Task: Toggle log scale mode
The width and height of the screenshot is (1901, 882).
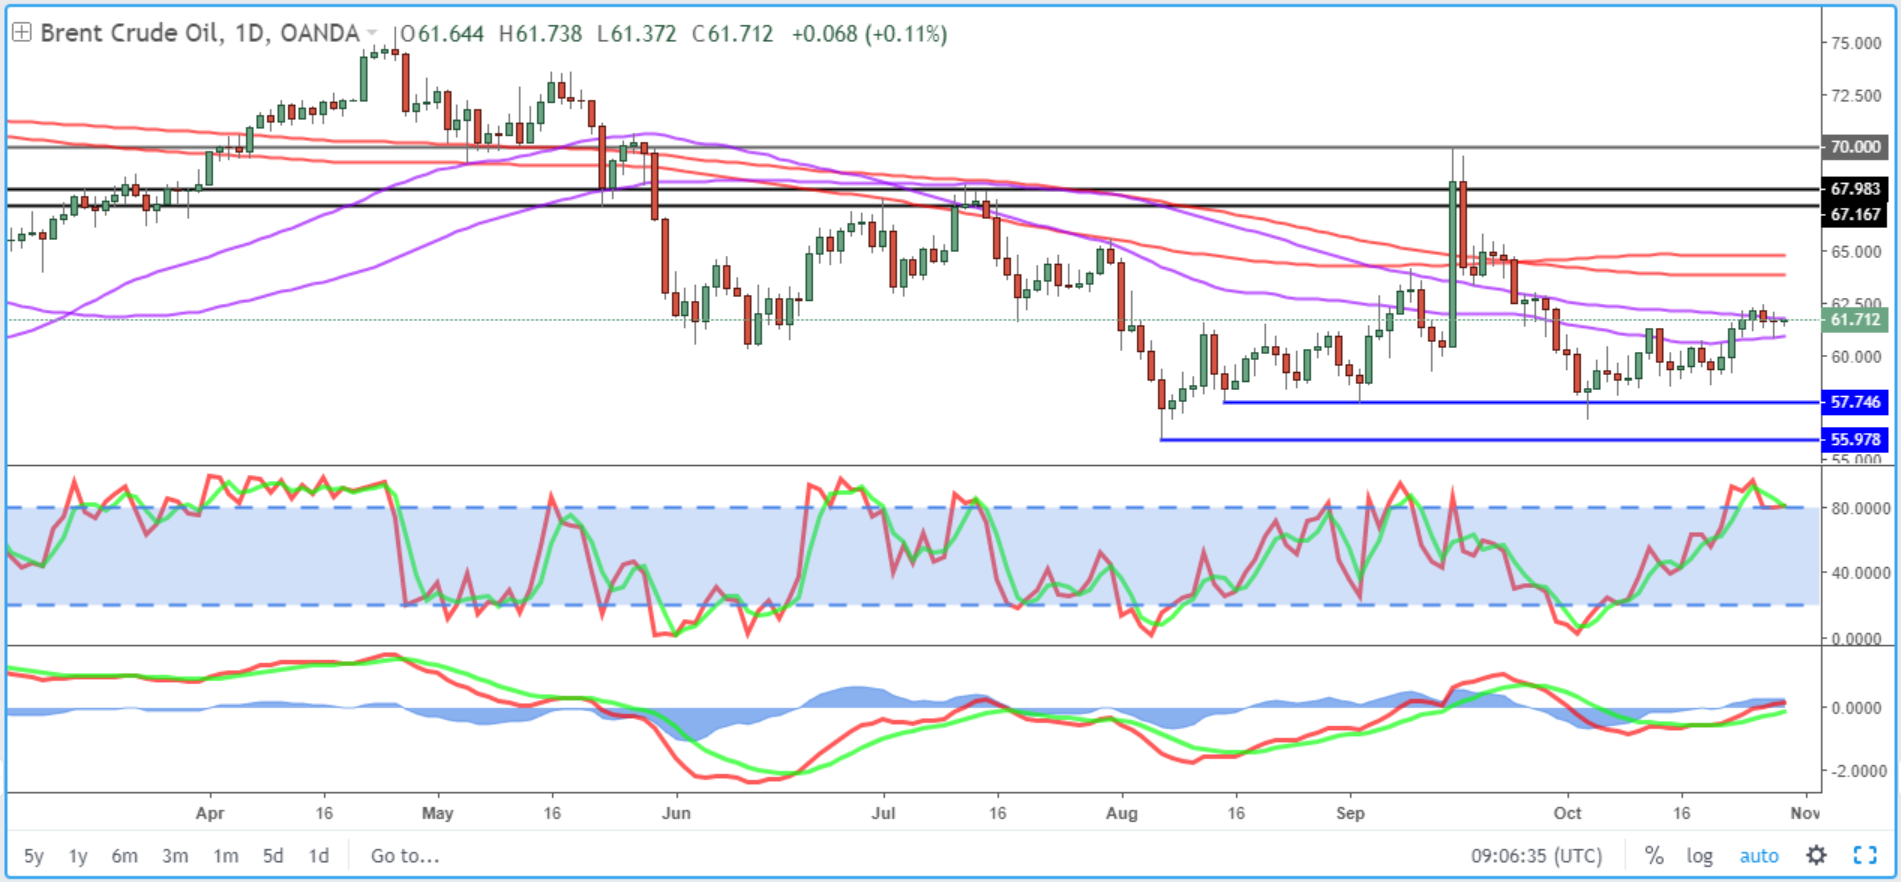Action: (1699, 856)
